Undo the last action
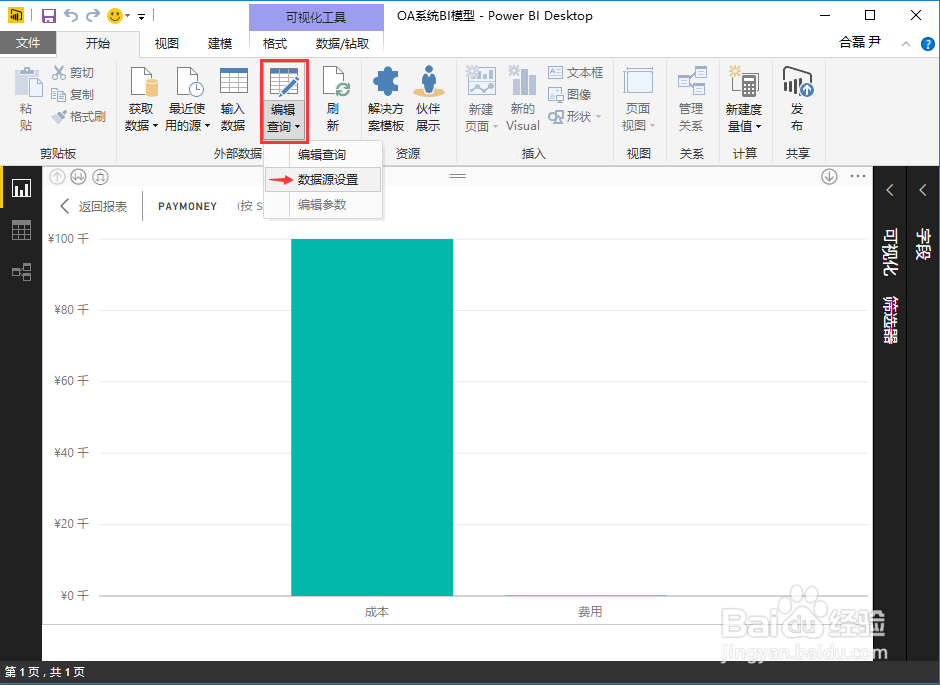Image resolution: width=940 pixels, height=685 pixels. point(71,16)
